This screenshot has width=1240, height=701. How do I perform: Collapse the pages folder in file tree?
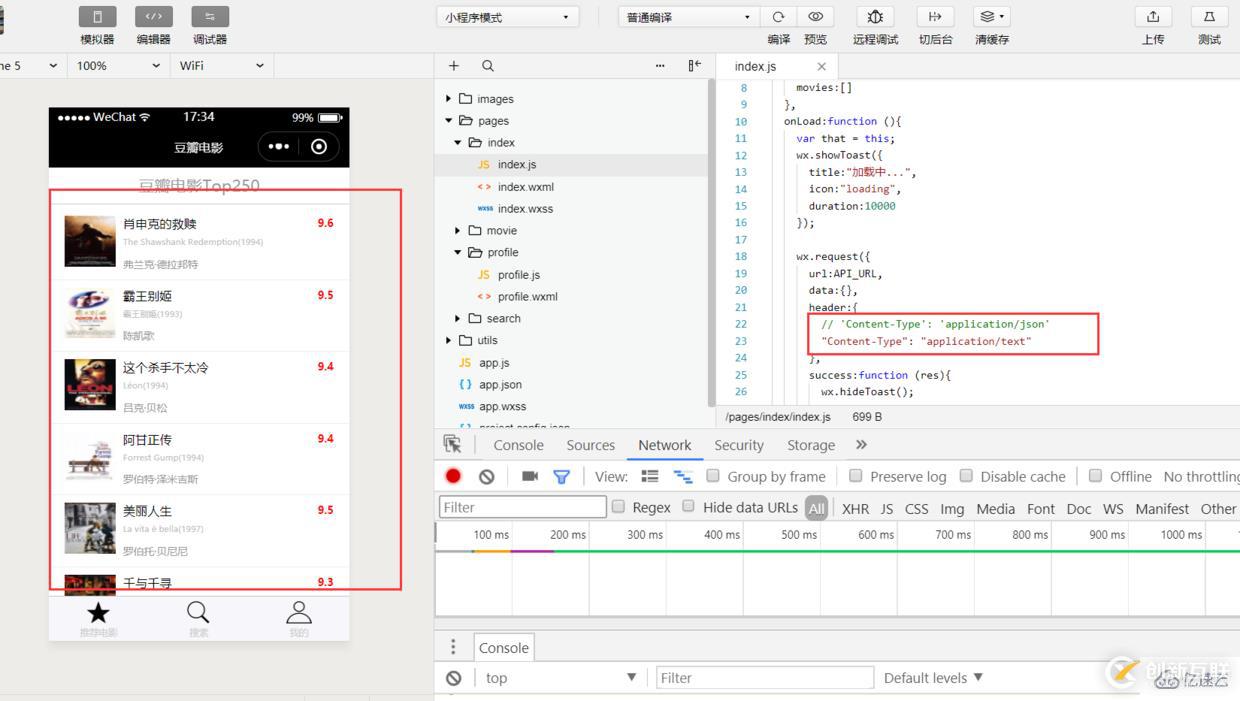[x=448, y=120]
